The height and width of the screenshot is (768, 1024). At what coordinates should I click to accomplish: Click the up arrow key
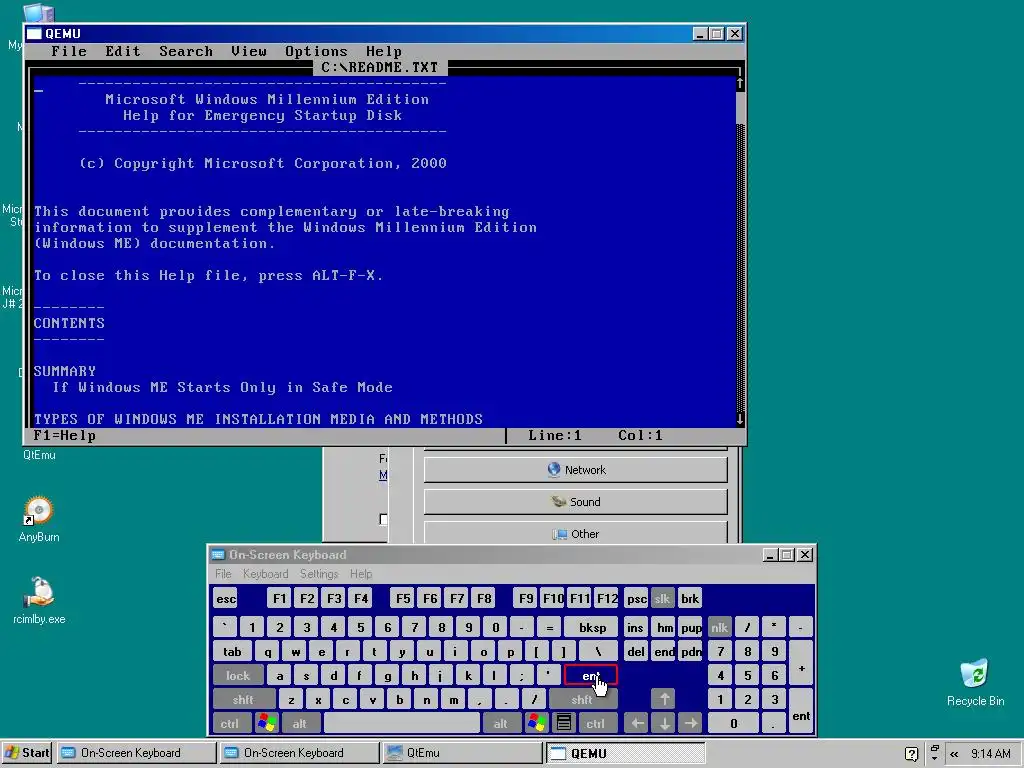click(x=664, y=699)
